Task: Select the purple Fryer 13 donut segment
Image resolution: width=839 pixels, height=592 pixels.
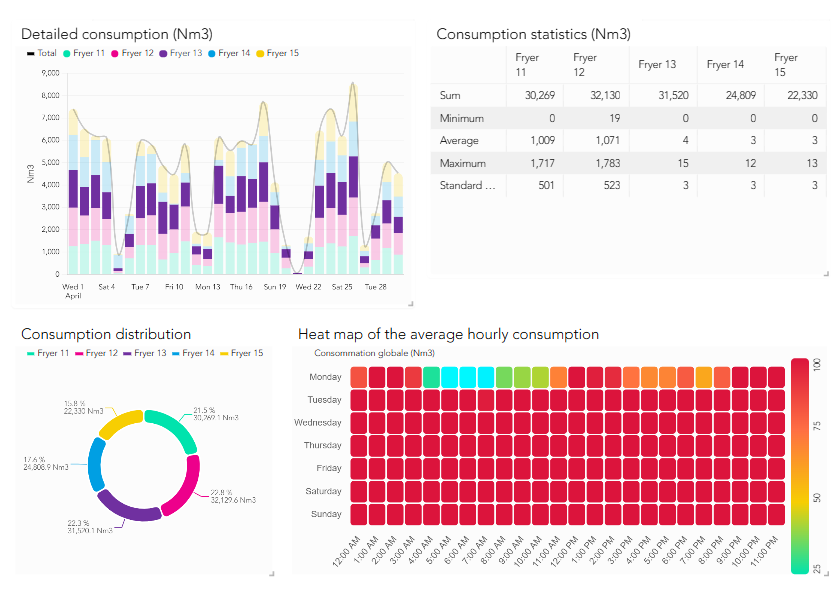Action: (x=127, y=508)
